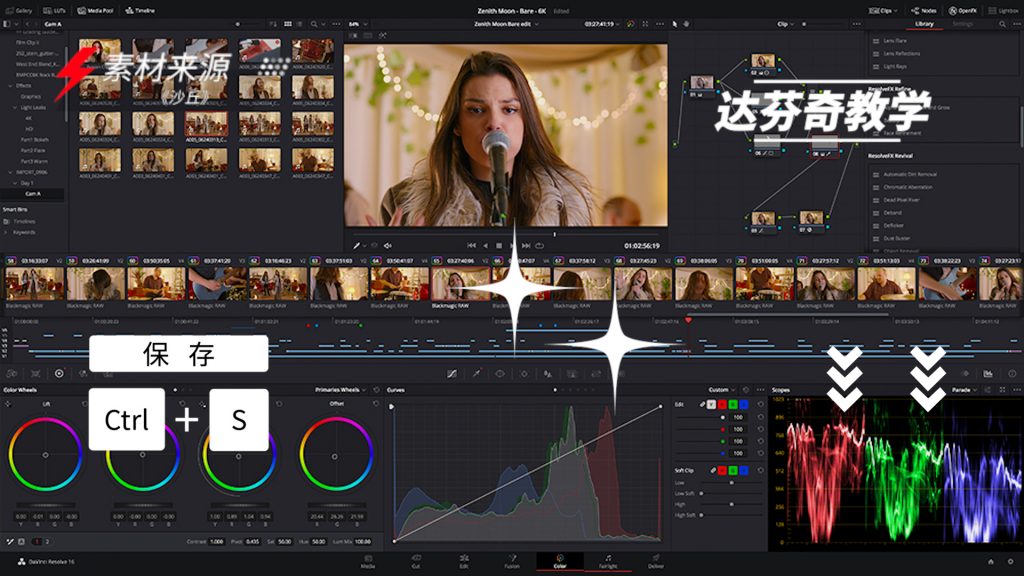This screenshot has height=576, width=1024.
Task: Open the Curves palette icon
Action: tap(452, 374)
